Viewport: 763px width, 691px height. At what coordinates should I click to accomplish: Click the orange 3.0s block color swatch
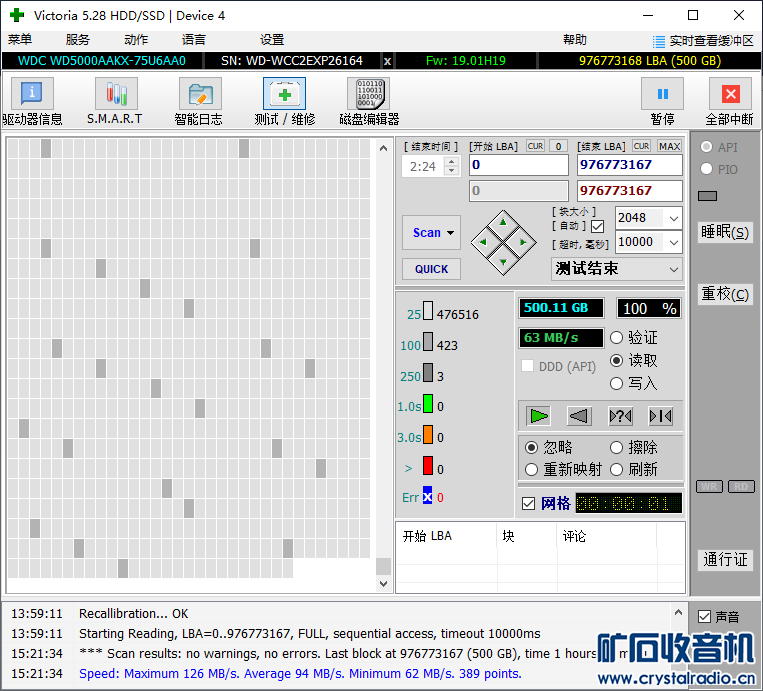tap(428, 435)
